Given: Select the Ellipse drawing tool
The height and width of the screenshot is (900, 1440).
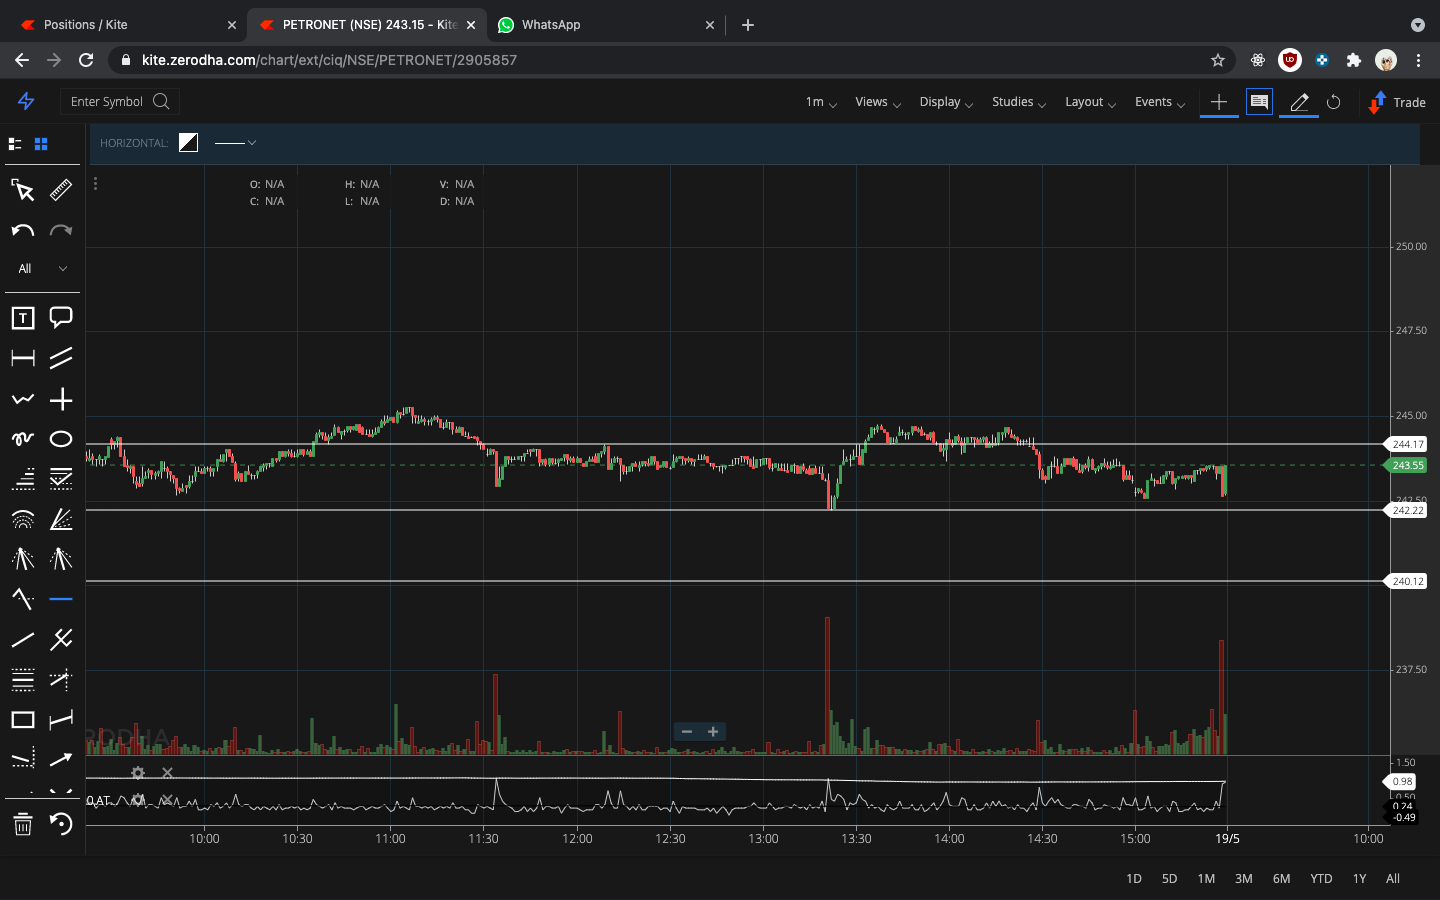Looking at the screenshot, I should (x=61, y=438).
